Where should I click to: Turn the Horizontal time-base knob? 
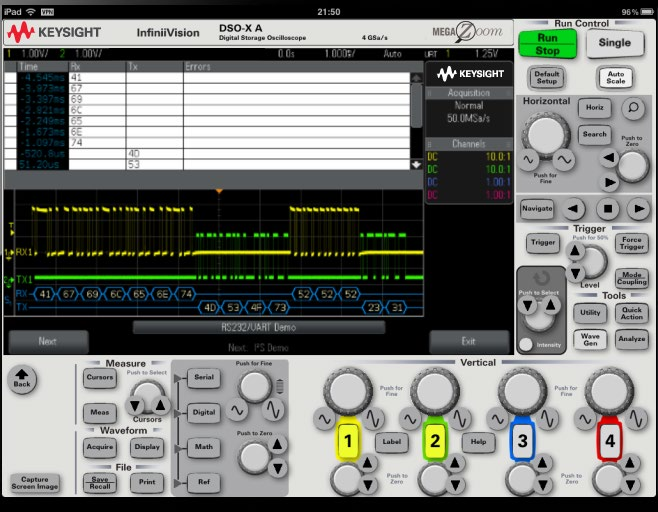tap(545, 132)
